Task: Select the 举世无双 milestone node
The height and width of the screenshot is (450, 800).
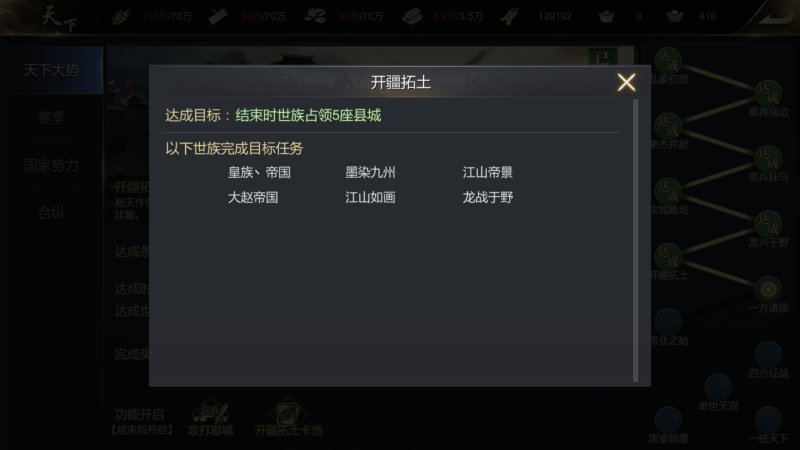Action: tap(718, 387)
